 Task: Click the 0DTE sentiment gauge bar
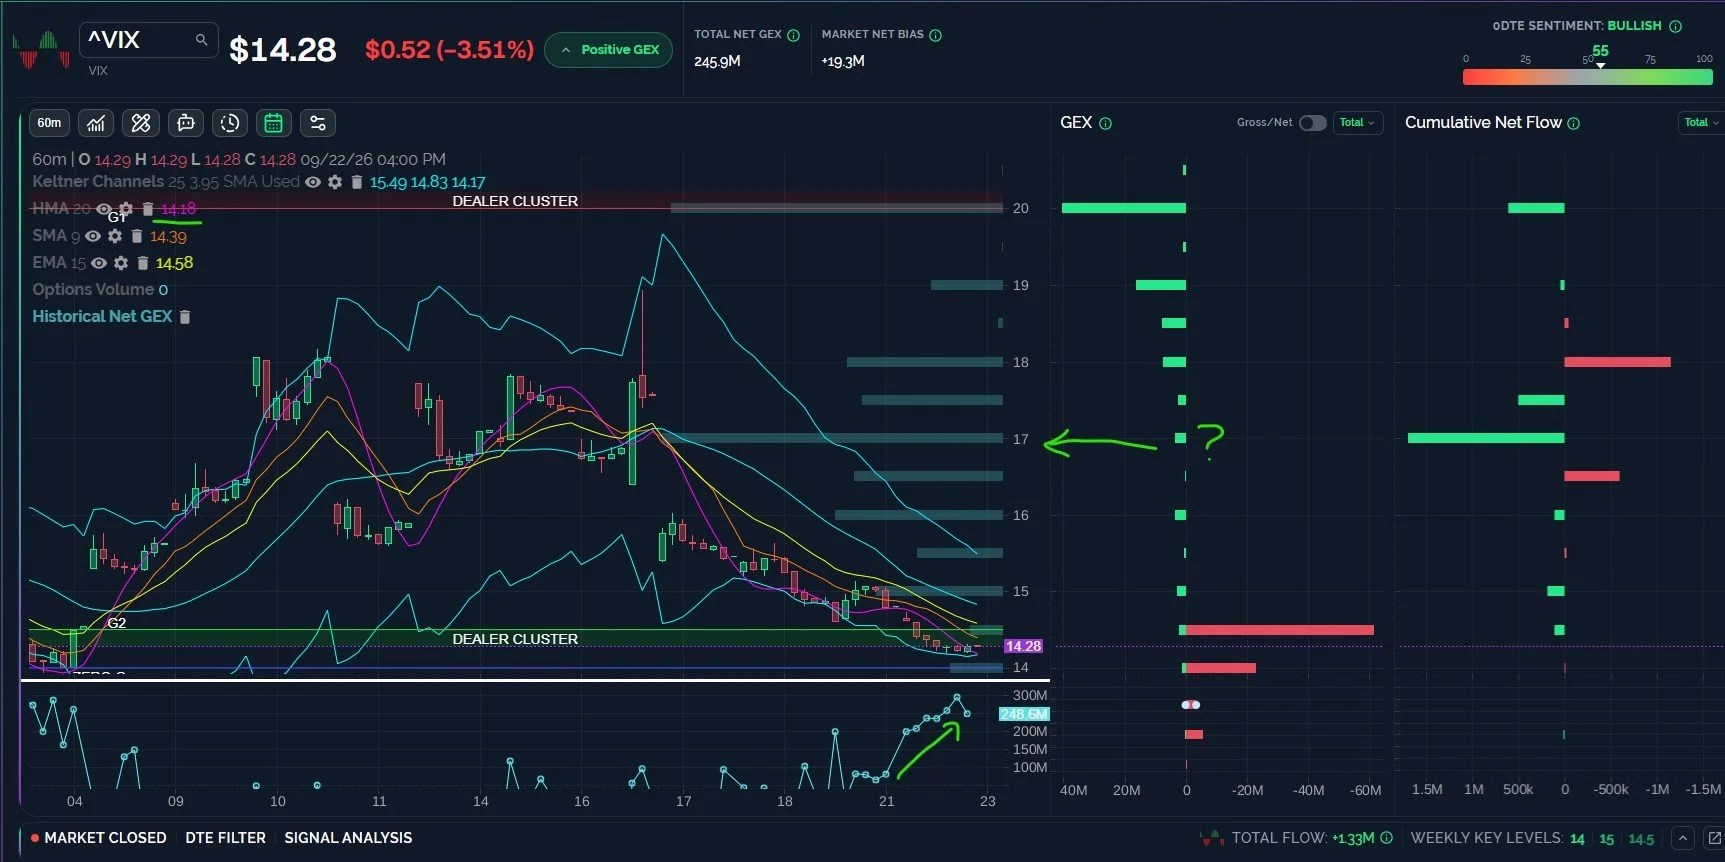(1587, 77)
